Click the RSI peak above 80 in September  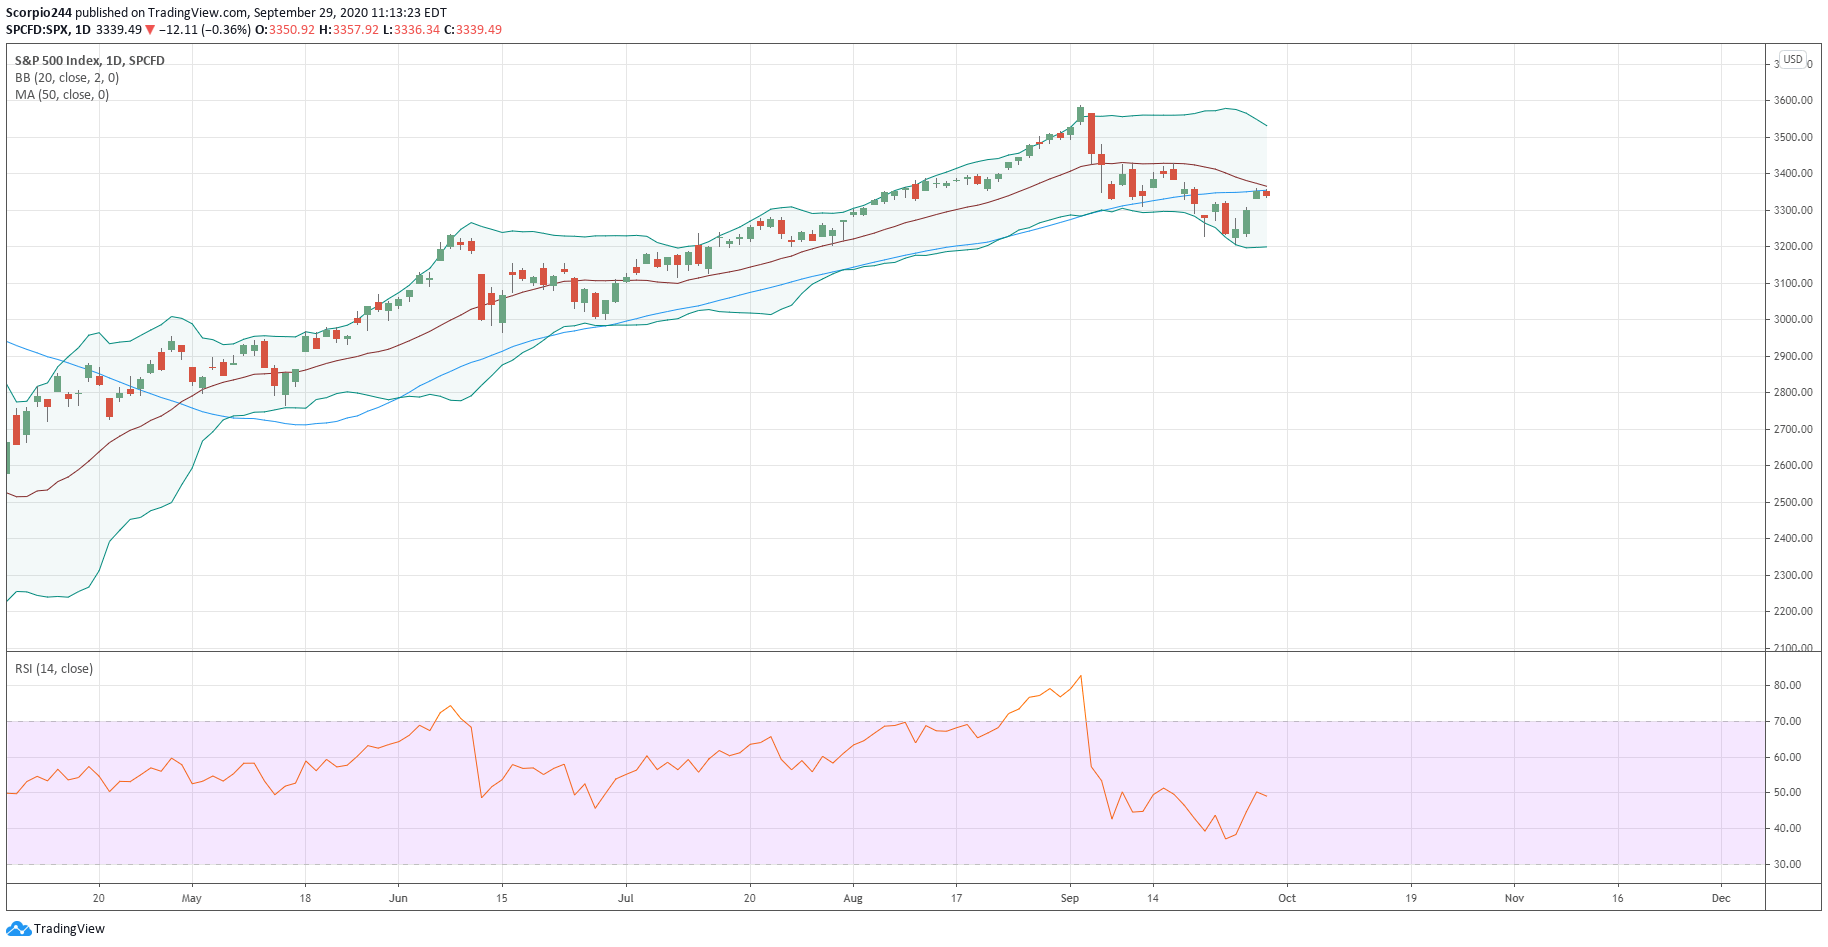point(1081,677)
